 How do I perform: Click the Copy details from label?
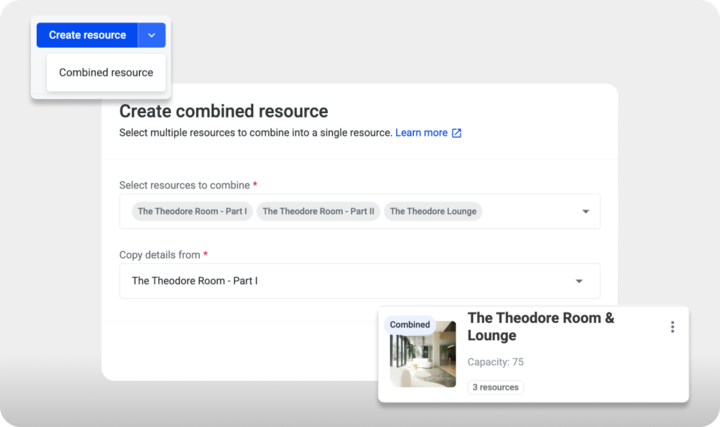click(160, 255)
